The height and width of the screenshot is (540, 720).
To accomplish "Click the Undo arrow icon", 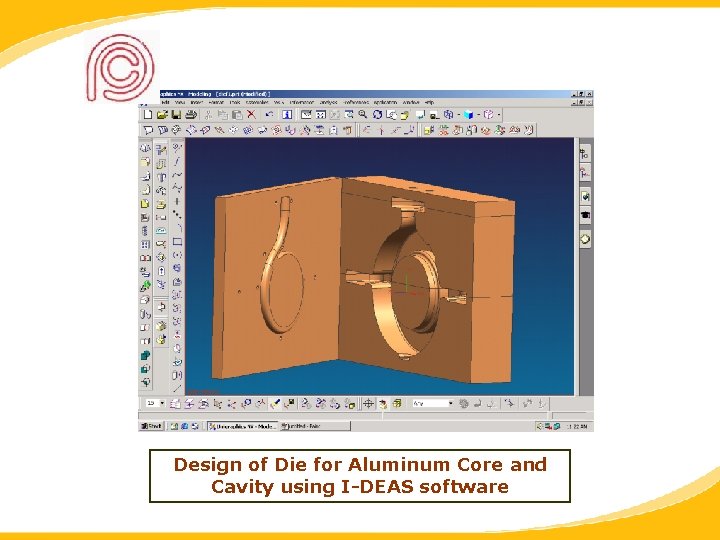I will pos(270,114).
